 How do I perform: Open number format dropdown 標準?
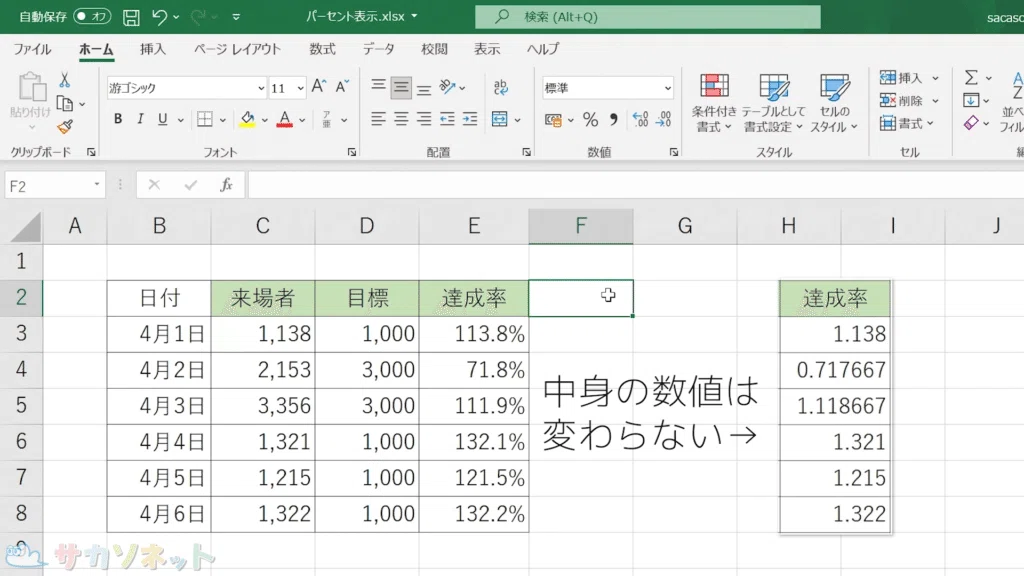point(667,88)
